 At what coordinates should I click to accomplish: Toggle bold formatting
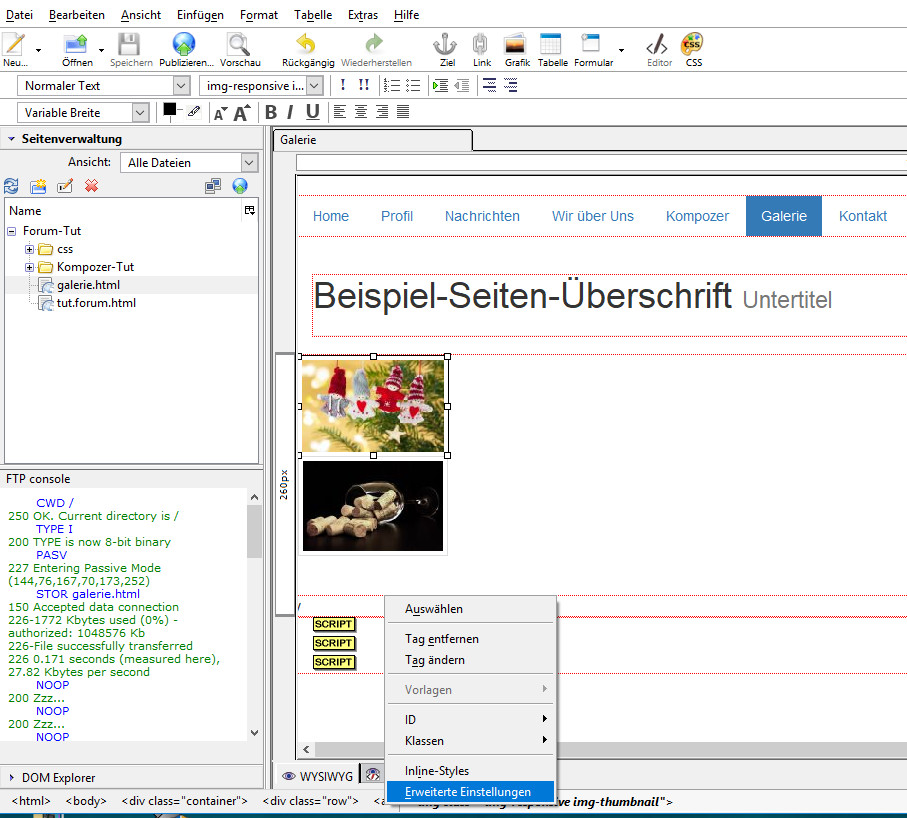(270, 112)
